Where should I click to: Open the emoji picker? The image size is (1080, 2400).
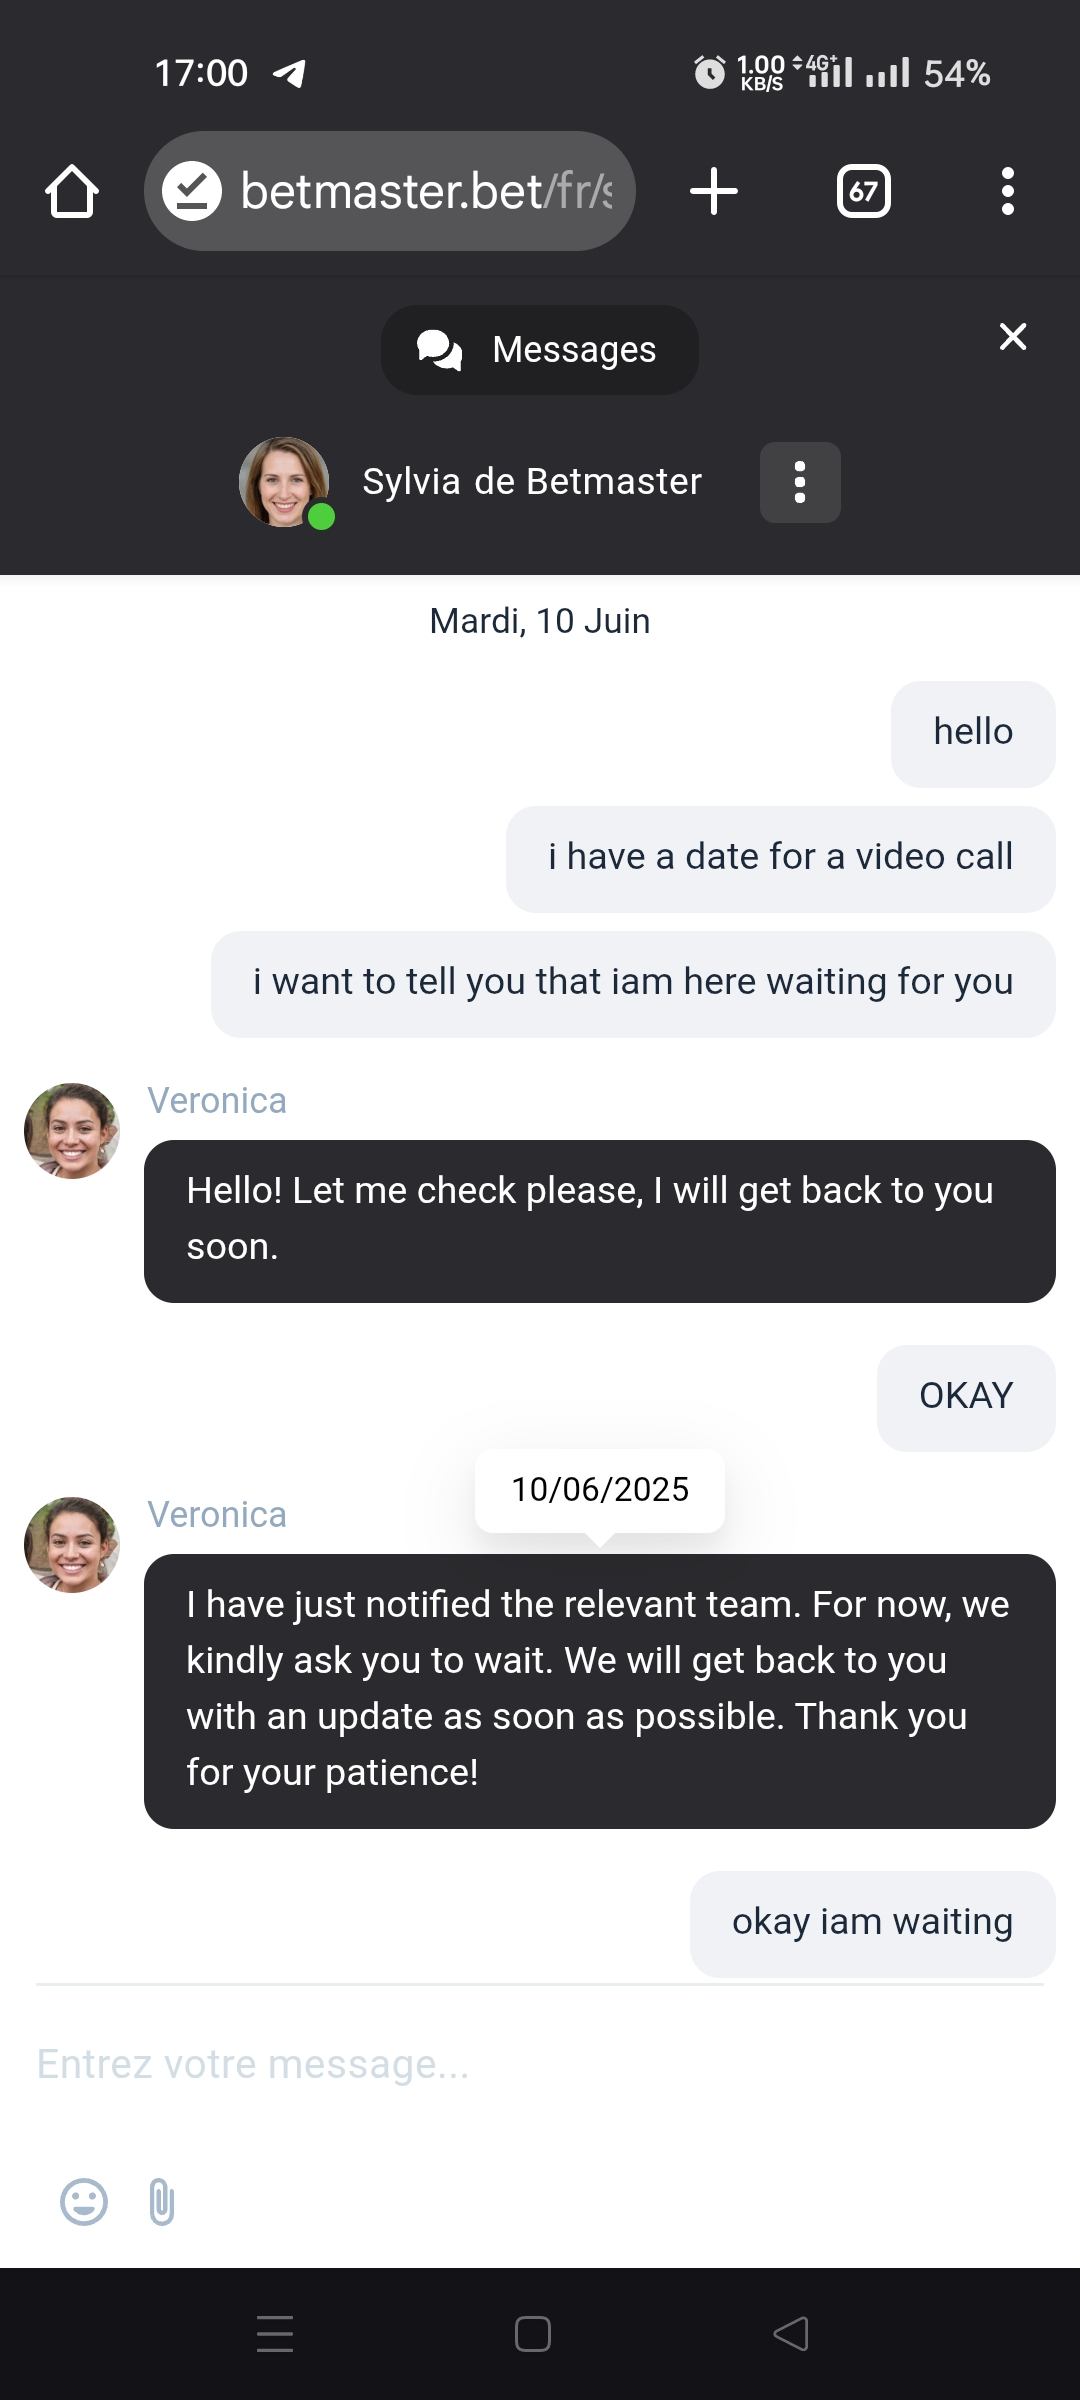[x=84, y=2202]
